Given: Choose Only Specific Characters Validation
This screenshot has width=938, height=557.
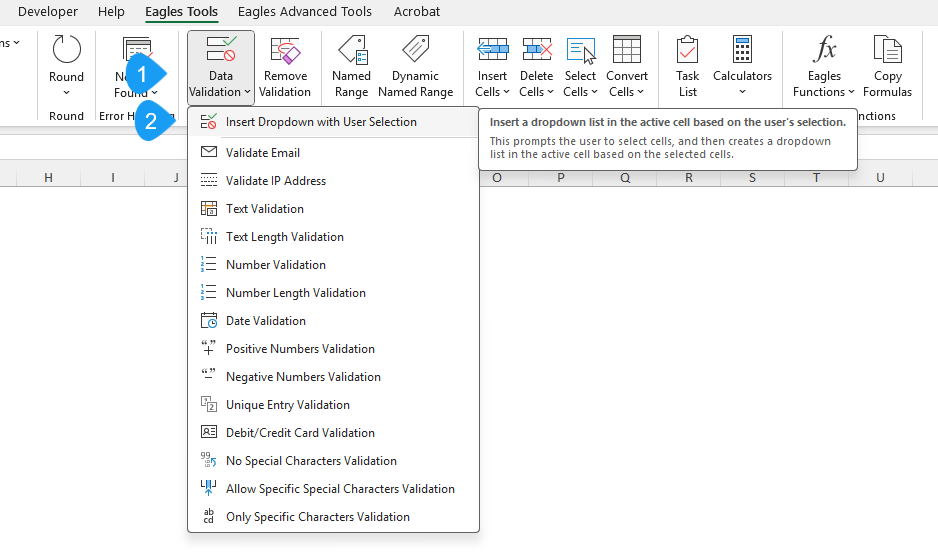Looking at the screenshot, I should click(x=333, y=517).
